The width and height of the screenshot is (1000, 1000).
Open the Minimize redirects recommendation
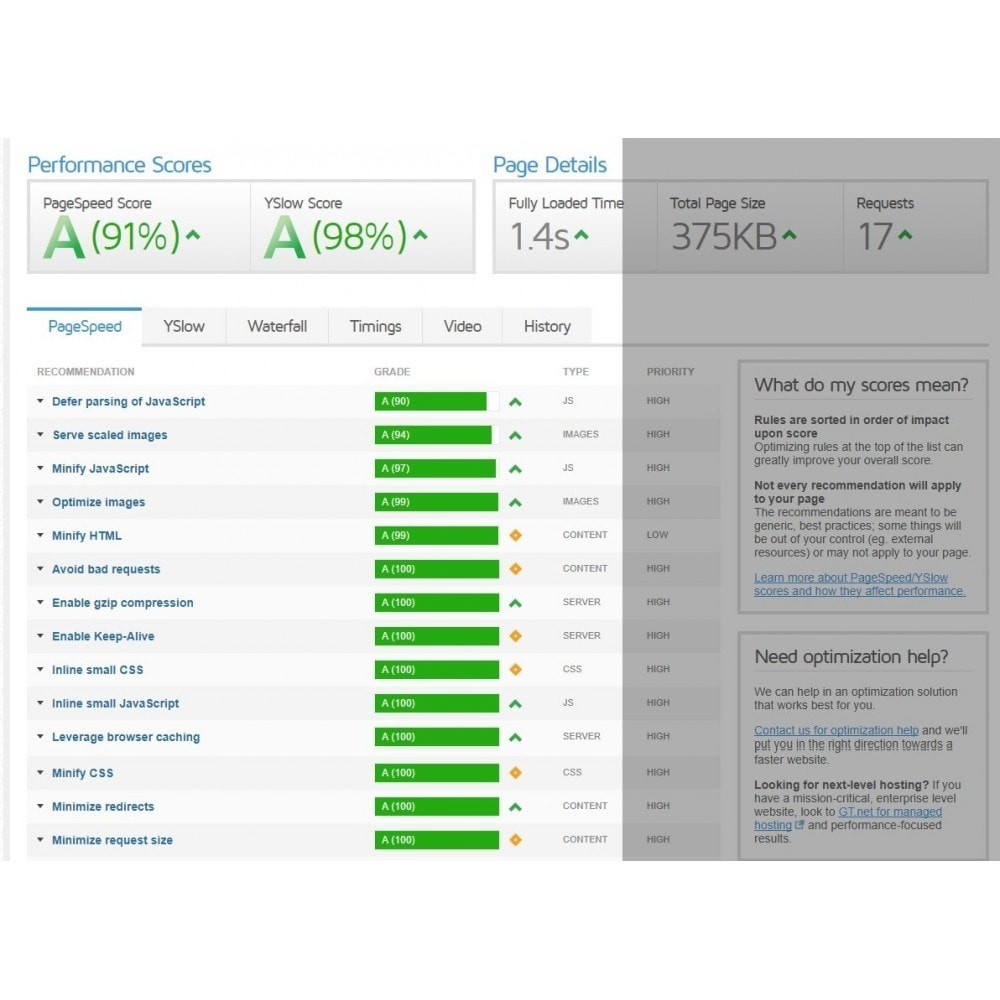pos(103,807)
